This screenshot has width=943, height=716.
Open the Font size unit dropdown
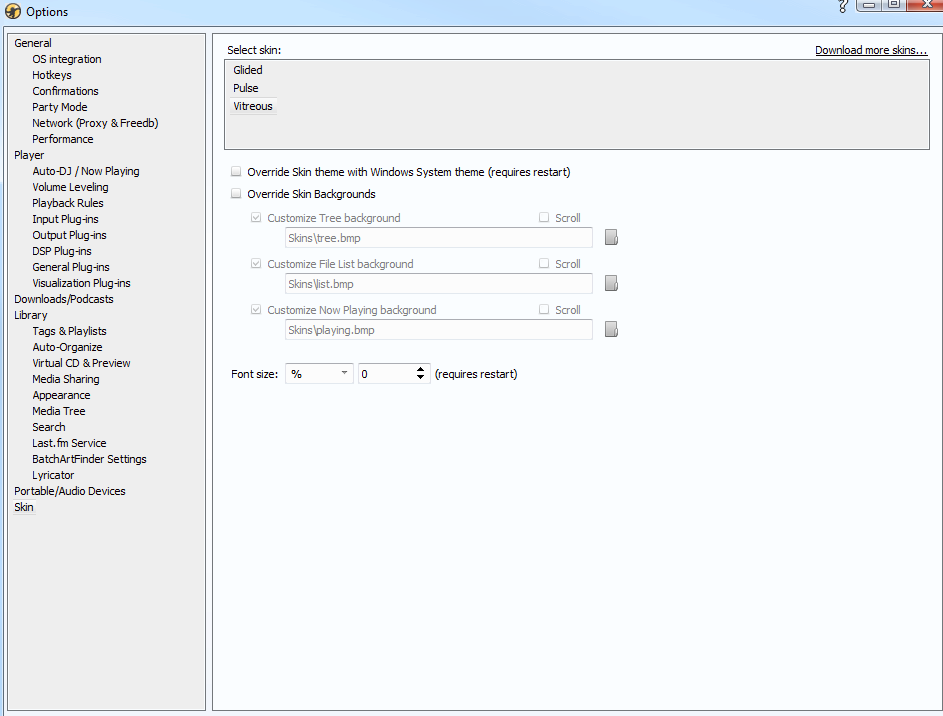[319, 374]
